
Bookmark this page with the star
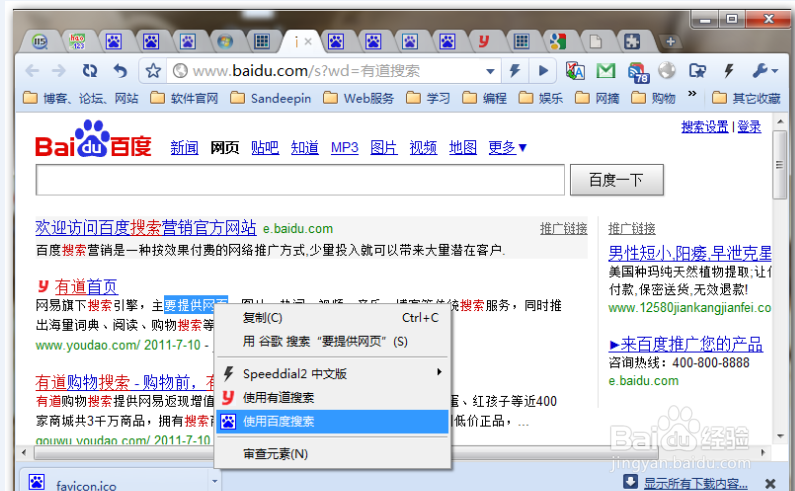(153, 71)
